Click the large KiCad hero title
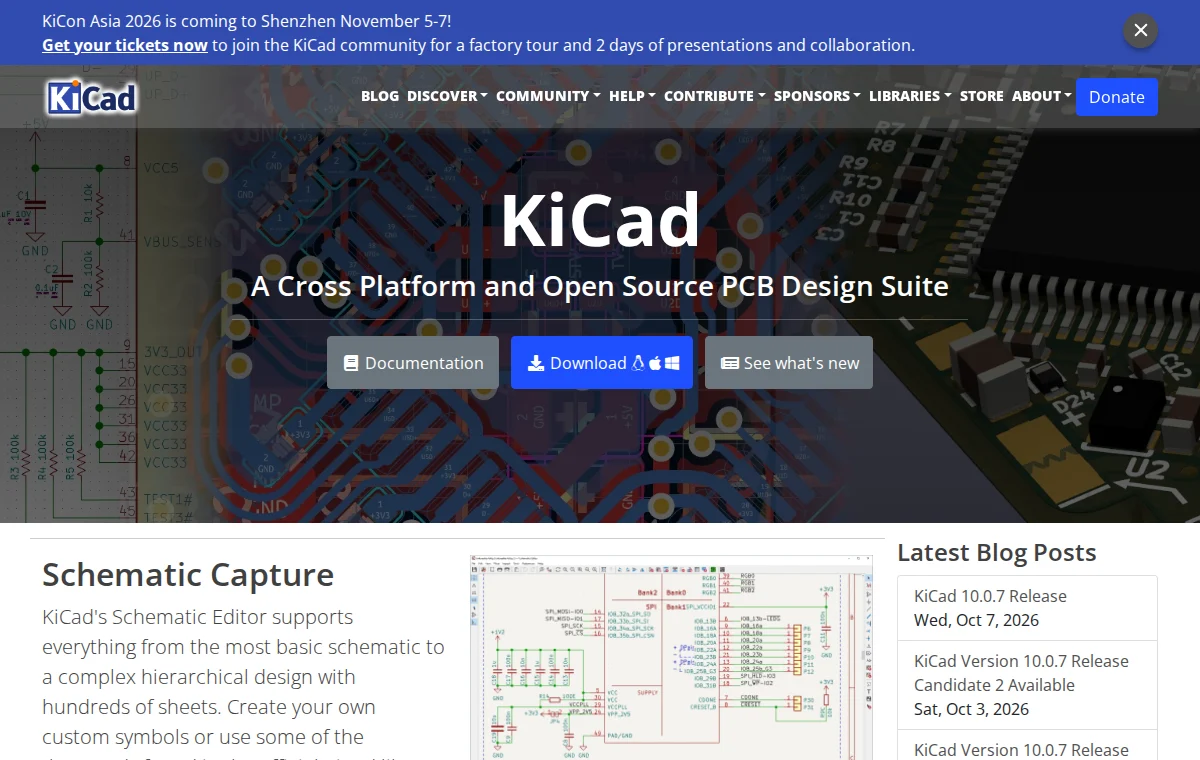 click(600, 220)
